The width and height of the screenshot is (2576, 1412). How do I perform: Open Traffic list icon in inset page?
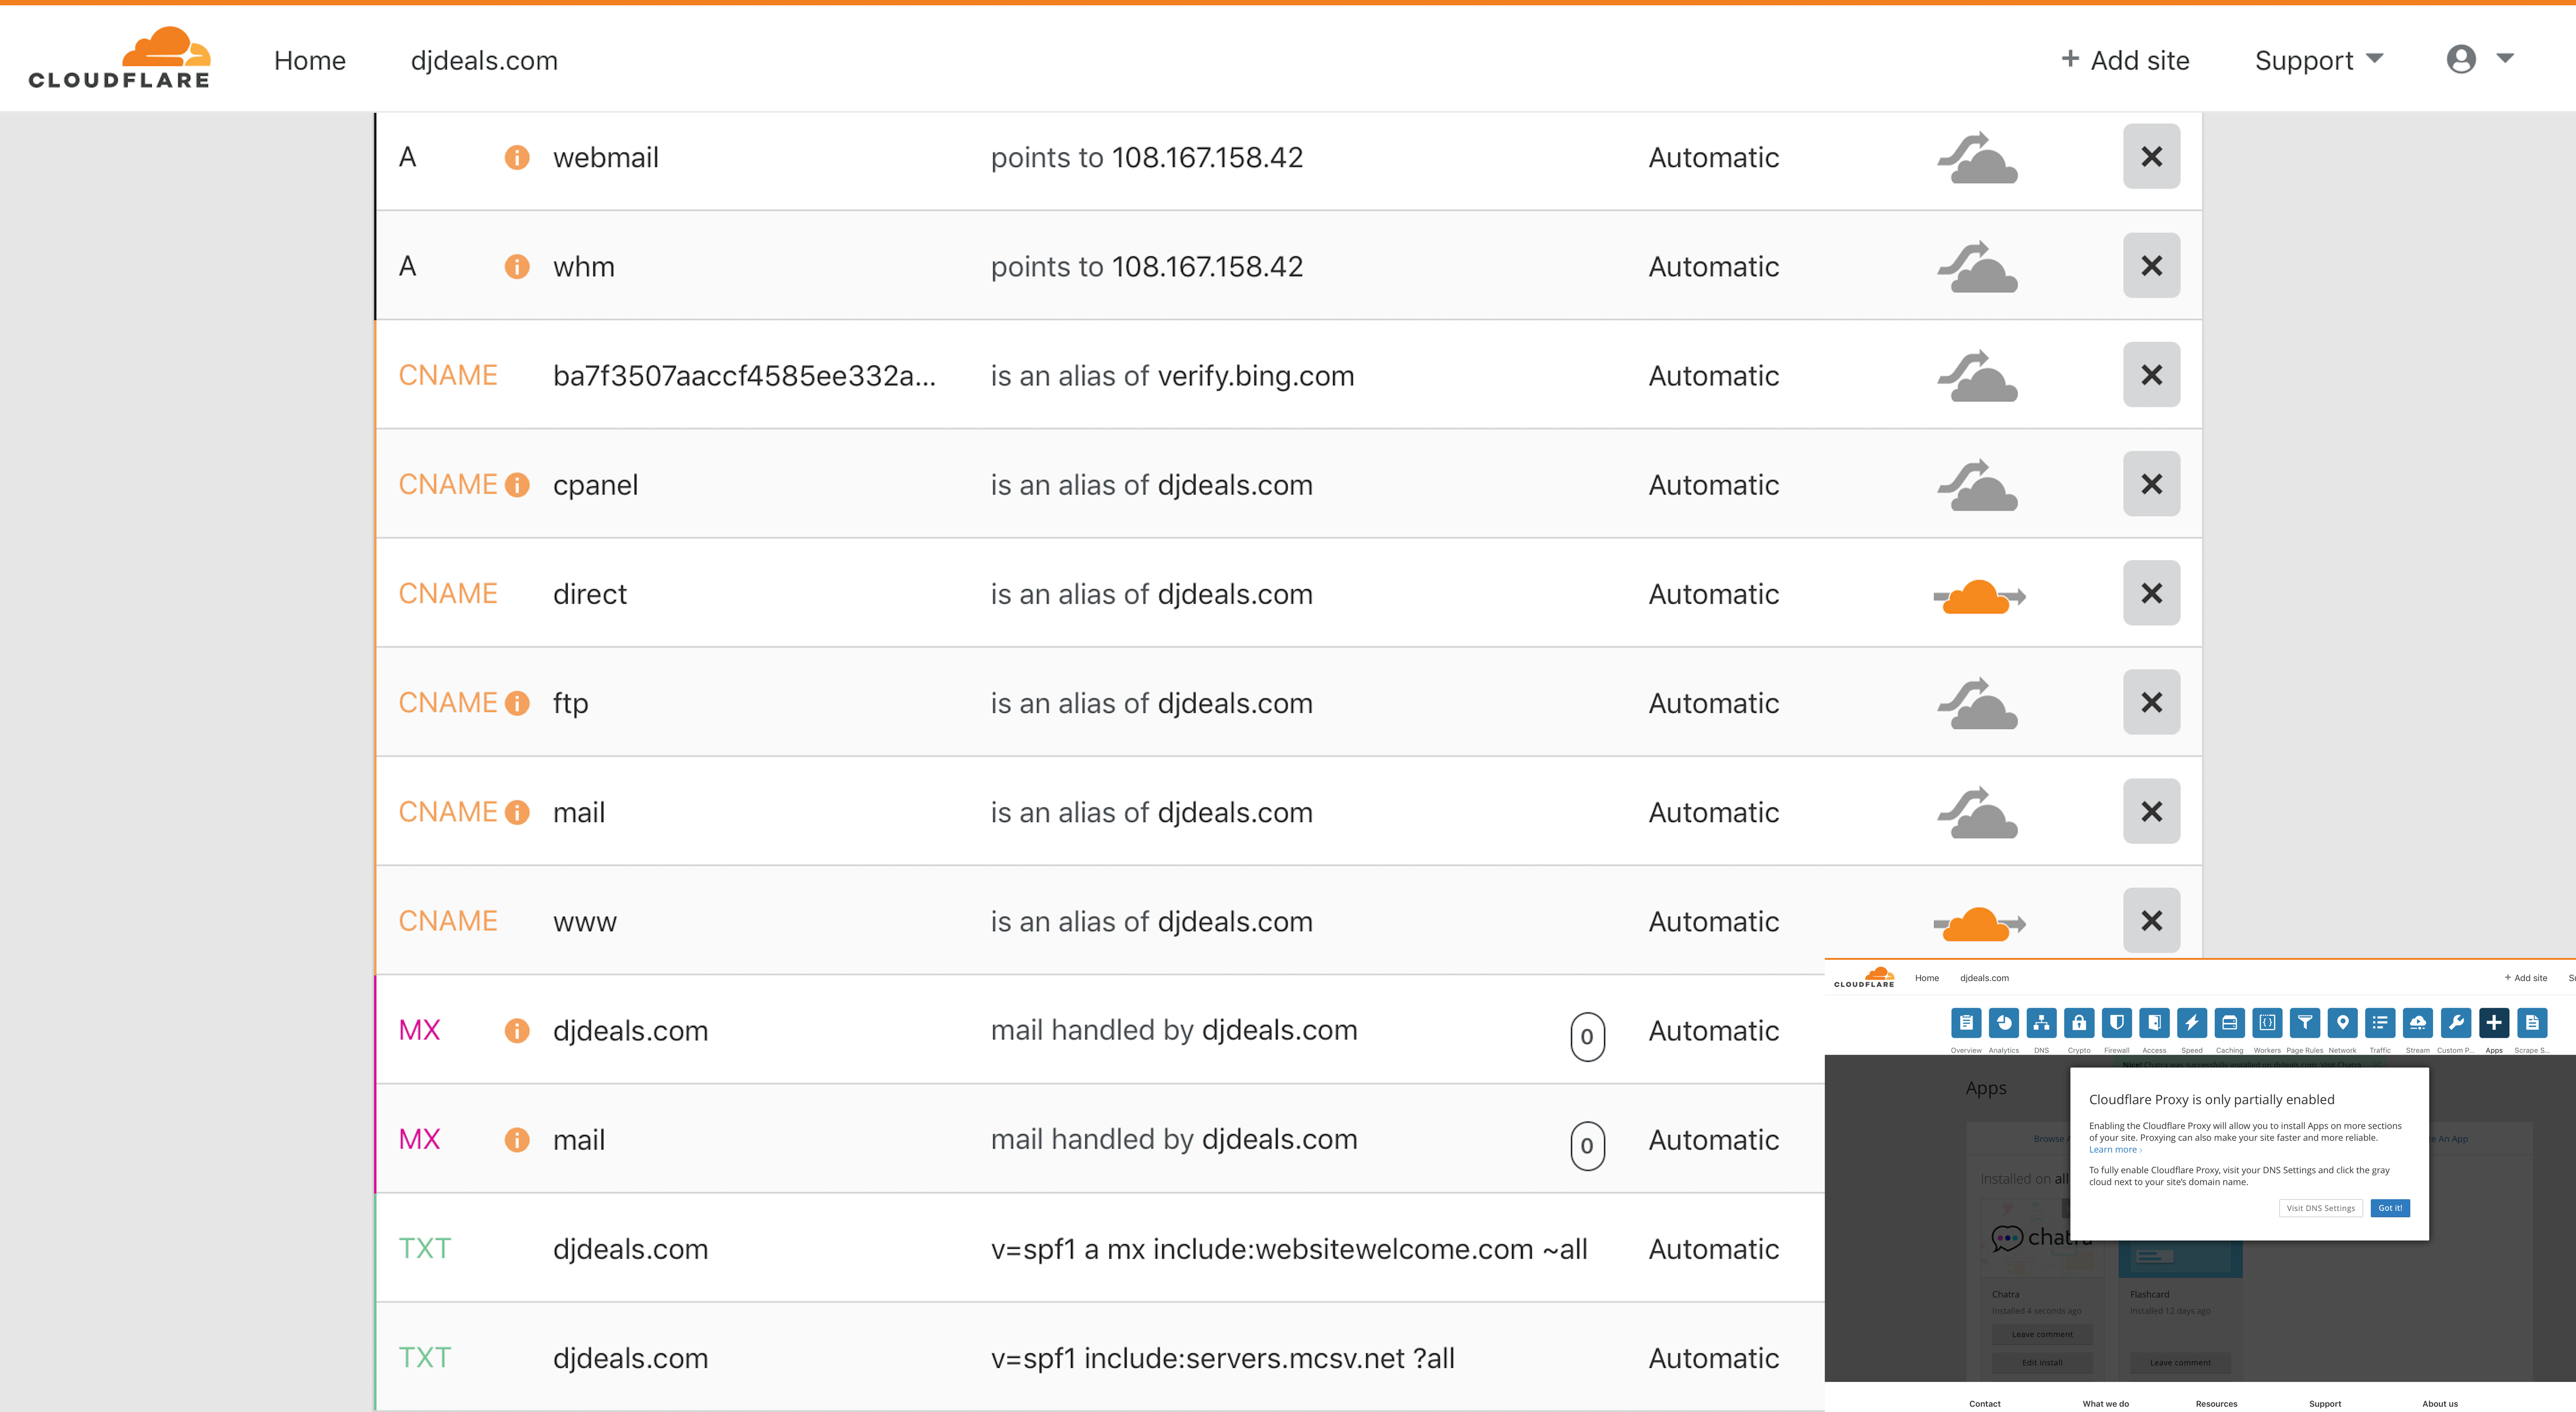click(x=2380, y=1023)
